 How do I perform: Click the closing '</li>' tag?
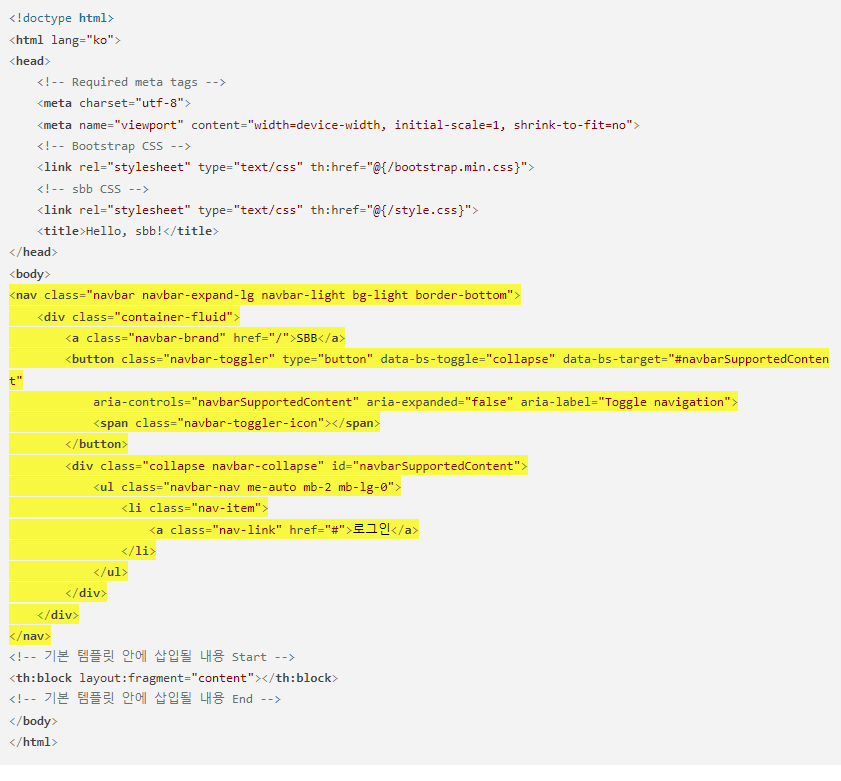[138, 551]
